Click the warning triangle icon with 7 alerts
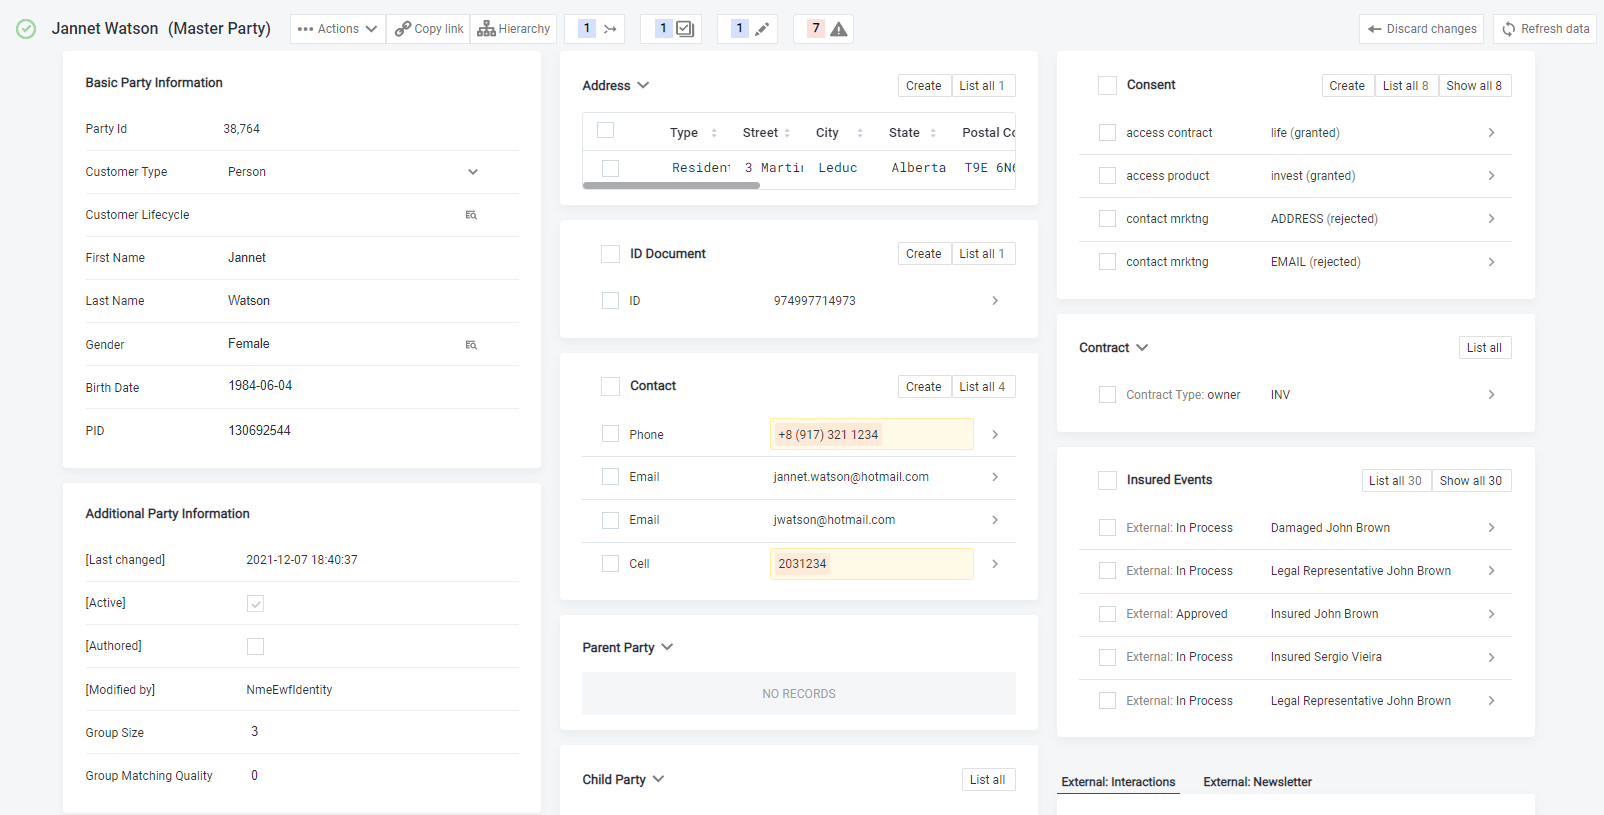 click(838, 29)
